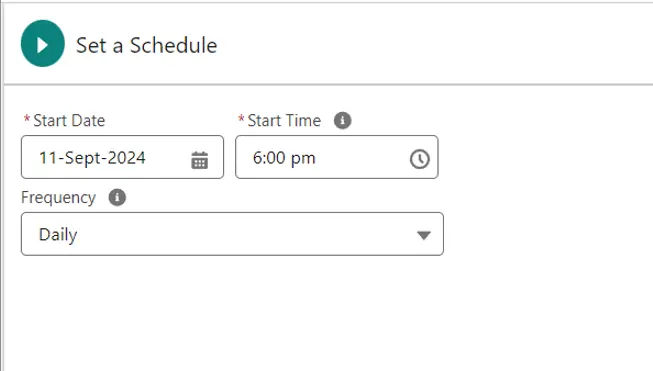This screenshot has width=653, height=371.
Task: Click the Frequency label text
Action: click(x=58, y=198)
